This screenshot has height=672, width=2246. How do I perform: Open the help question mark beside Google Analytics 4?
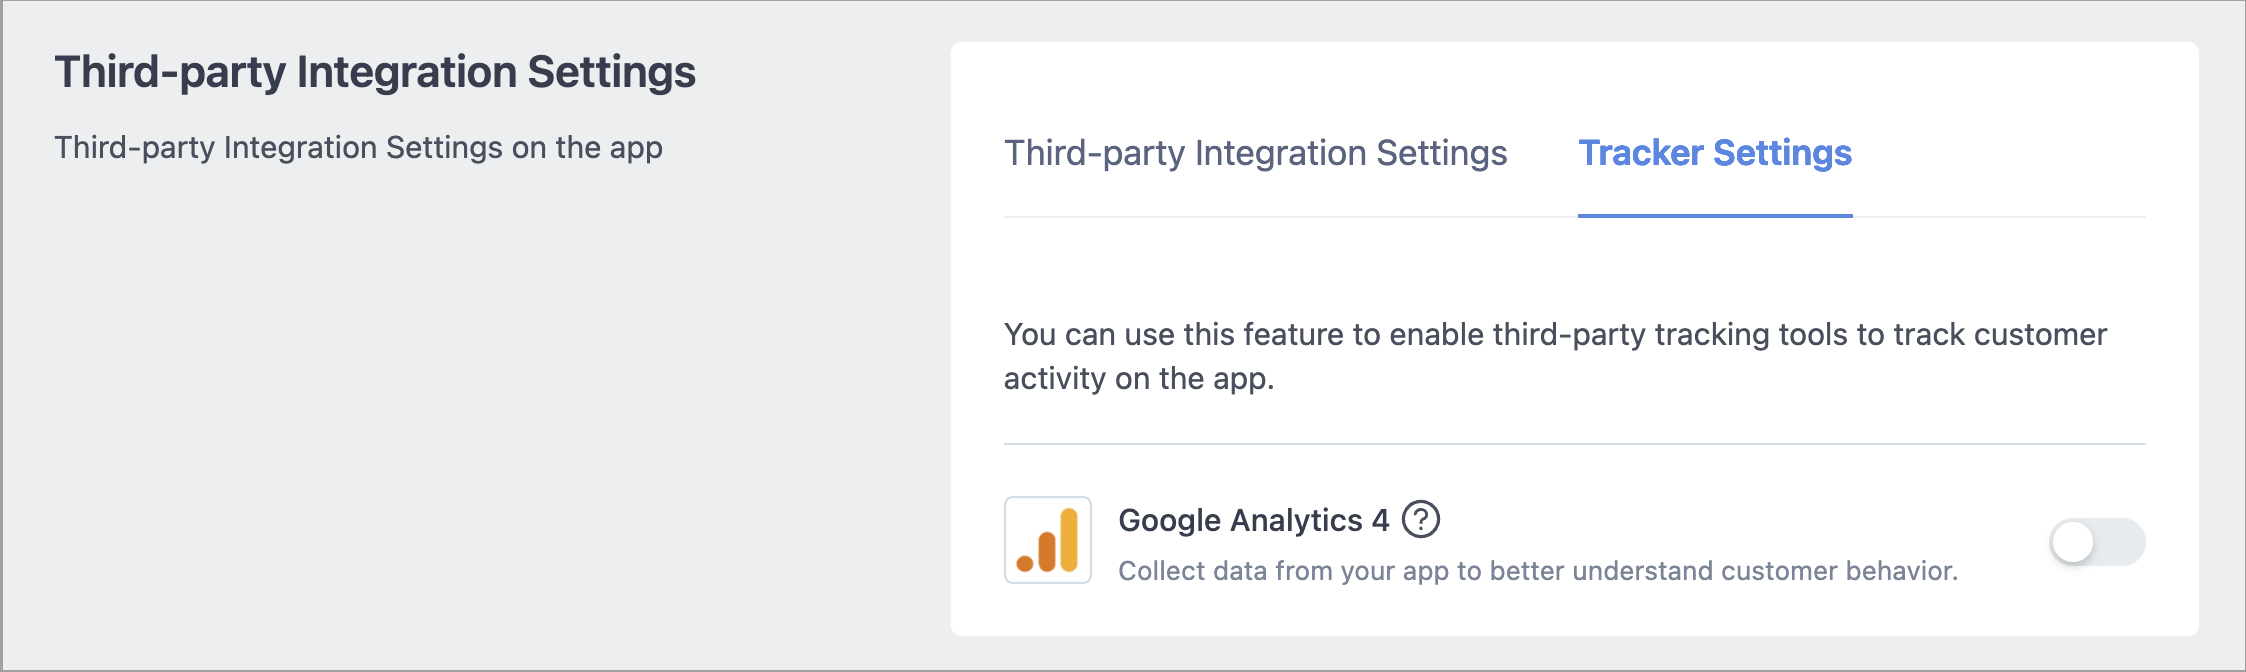[x=1420, y=519]
